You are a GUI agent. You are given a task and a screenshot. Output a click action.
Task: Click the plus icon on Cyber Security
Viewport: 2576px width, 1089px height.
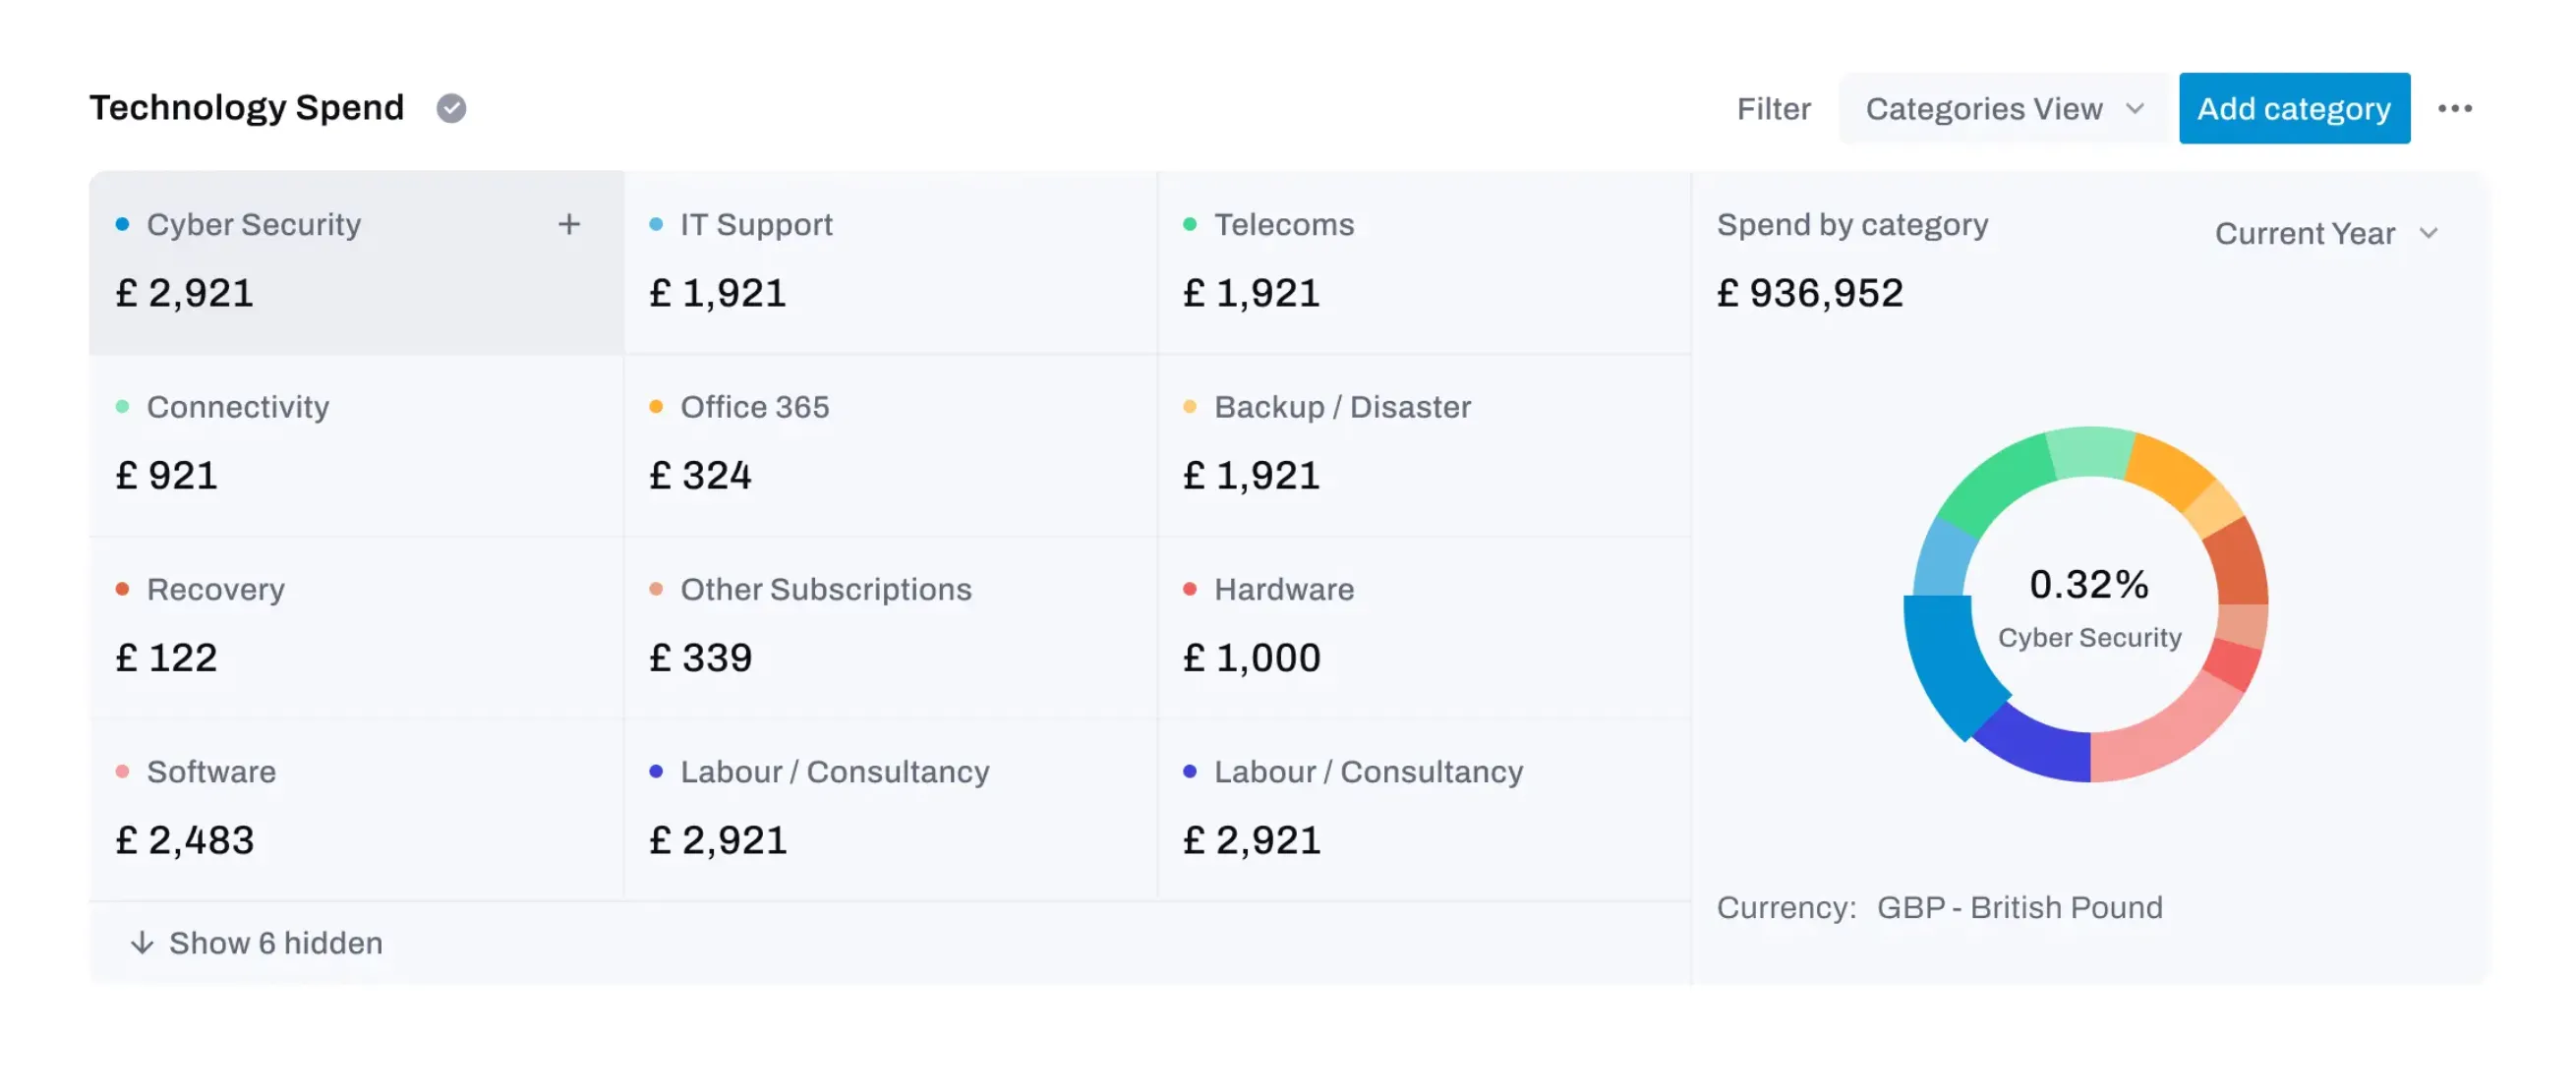pyautogui.click(x=569, y=224)
